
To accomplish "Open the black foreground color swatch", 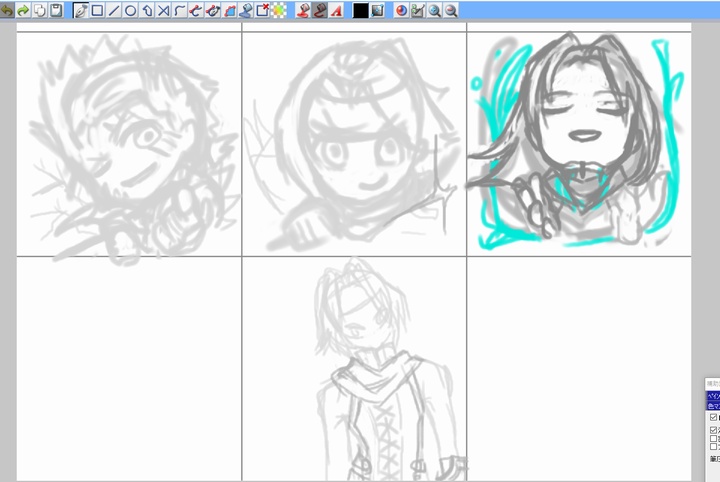I will (x=360, y=11).
